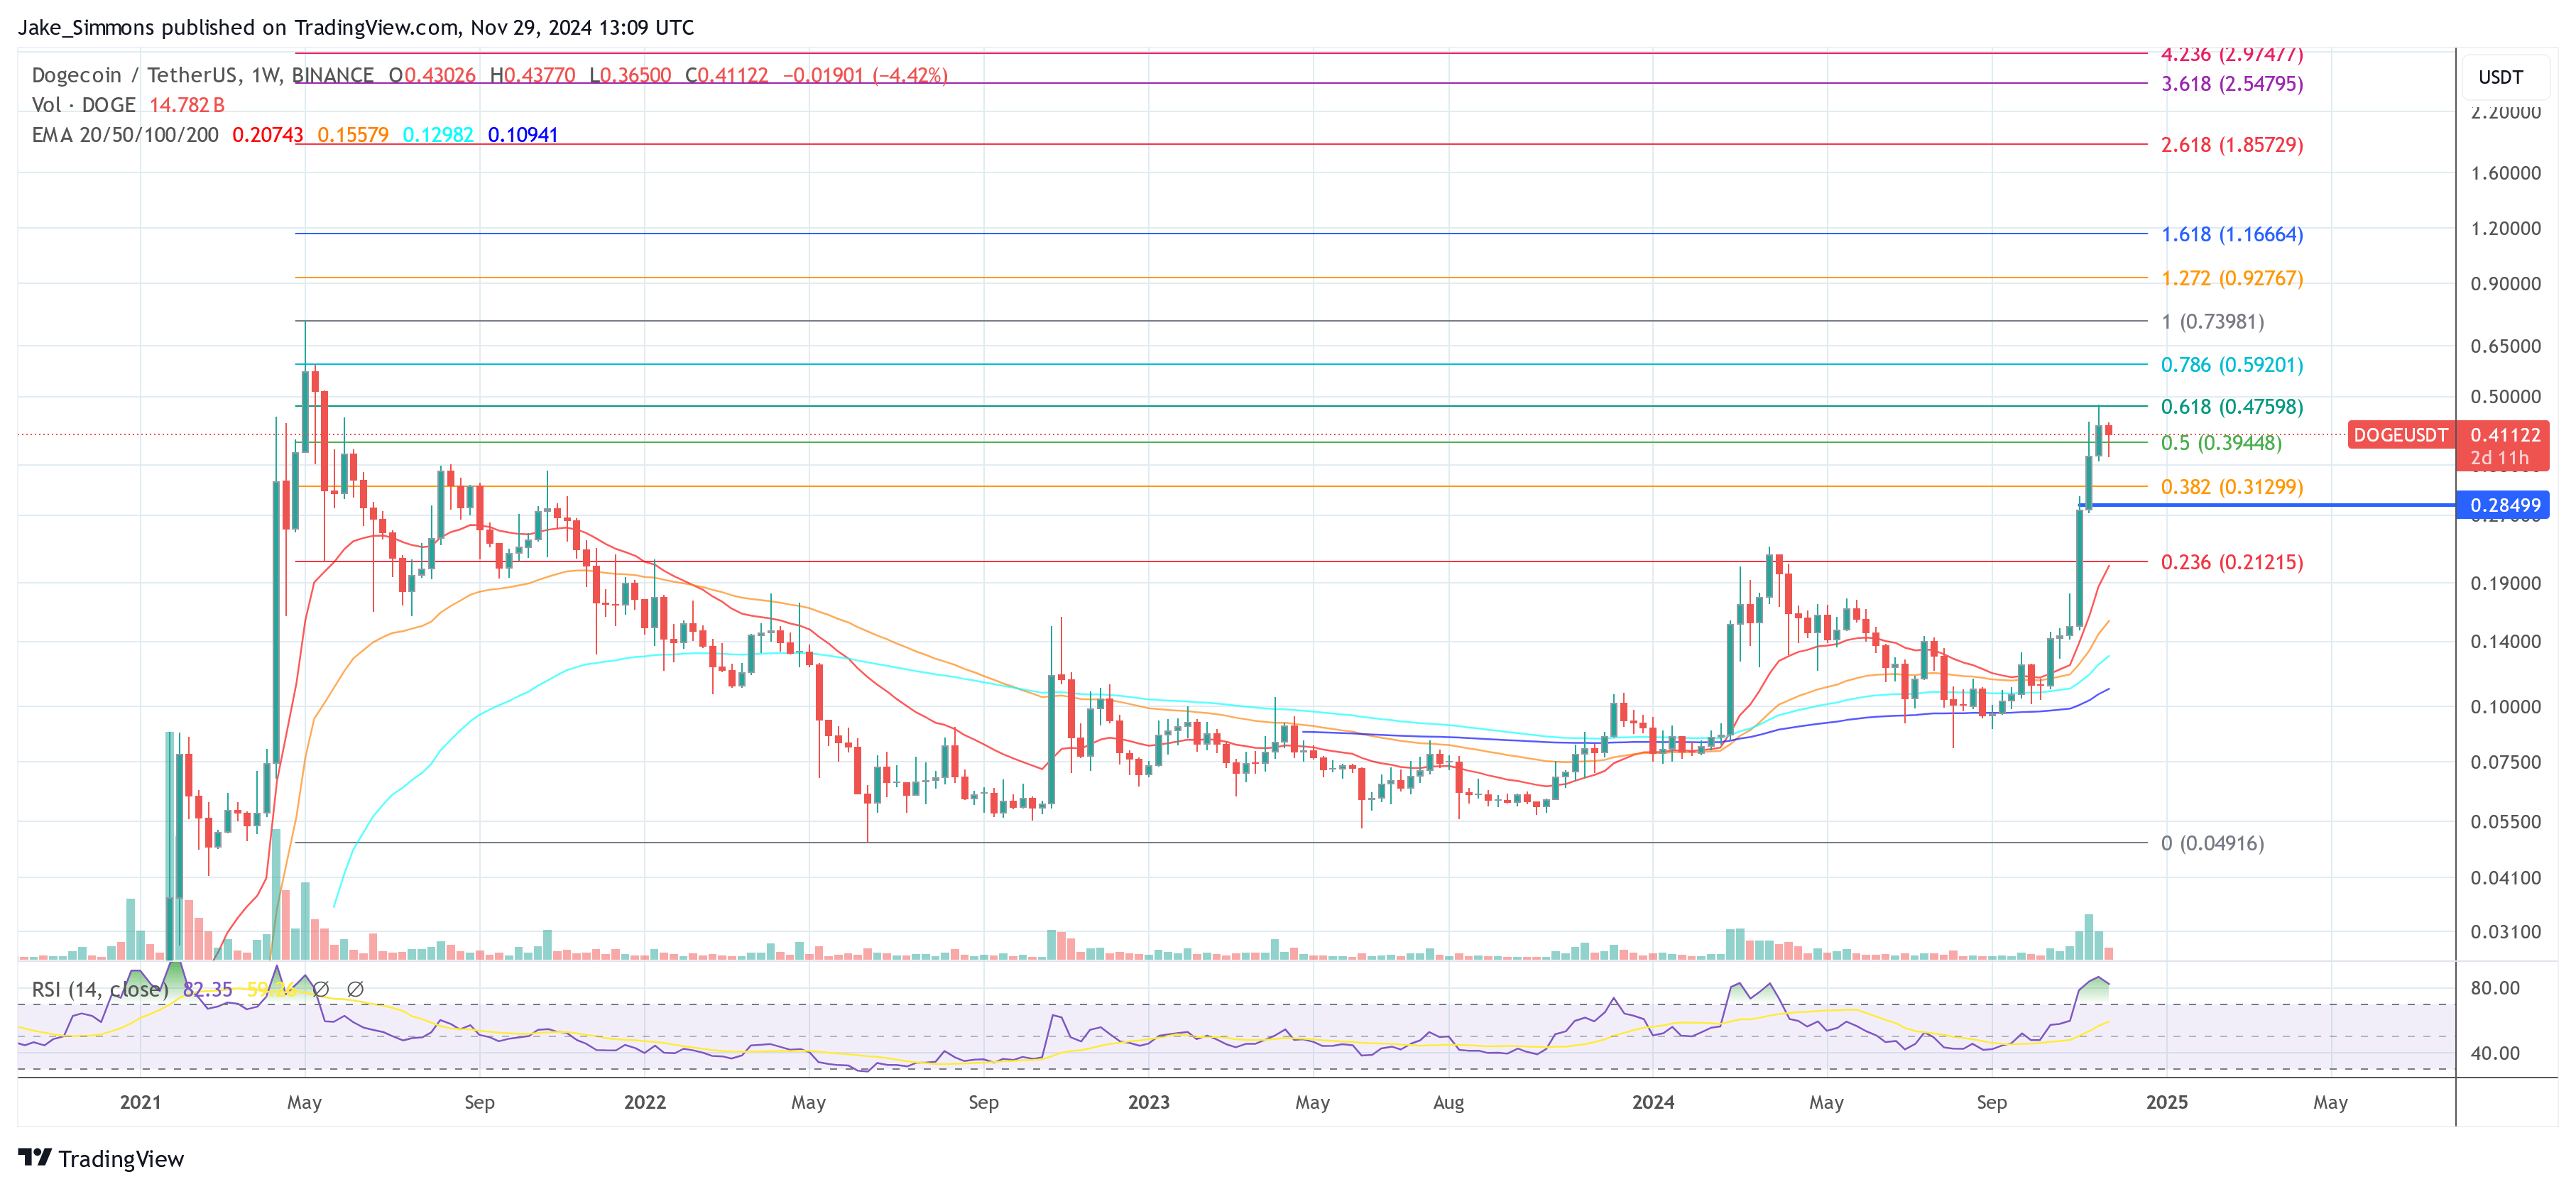The image size is (2576, 1189).
Task: Click the 'Dogecoin / TetherUS, 1W, BINANCE' title
Action: coord(203,75)
